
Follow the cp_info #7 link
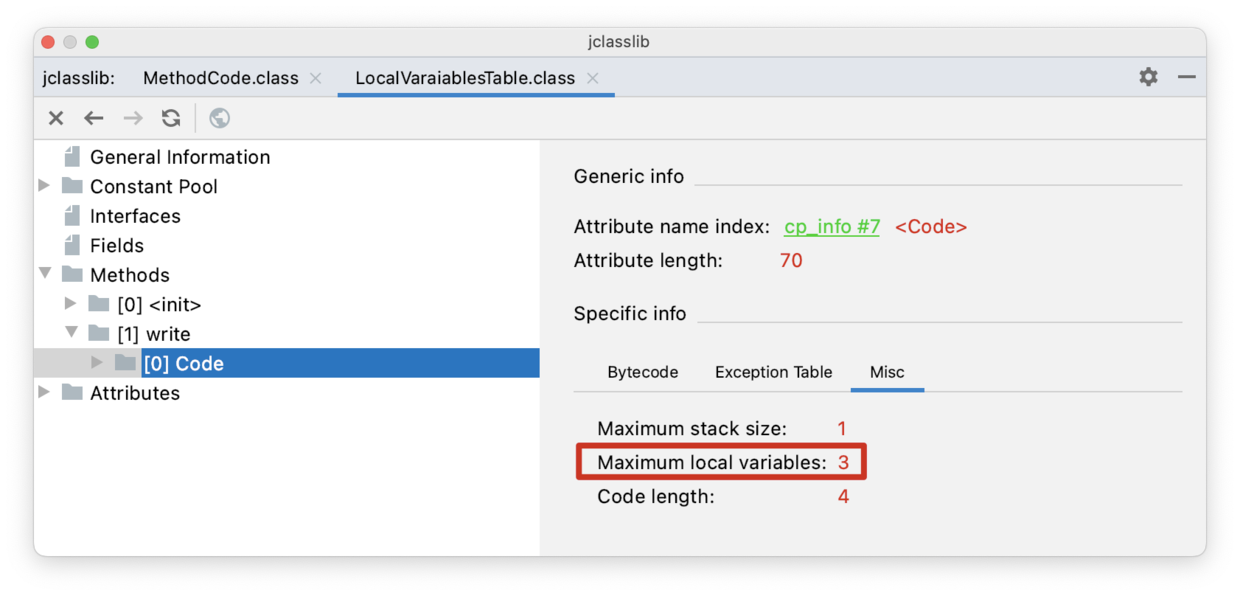831,227
